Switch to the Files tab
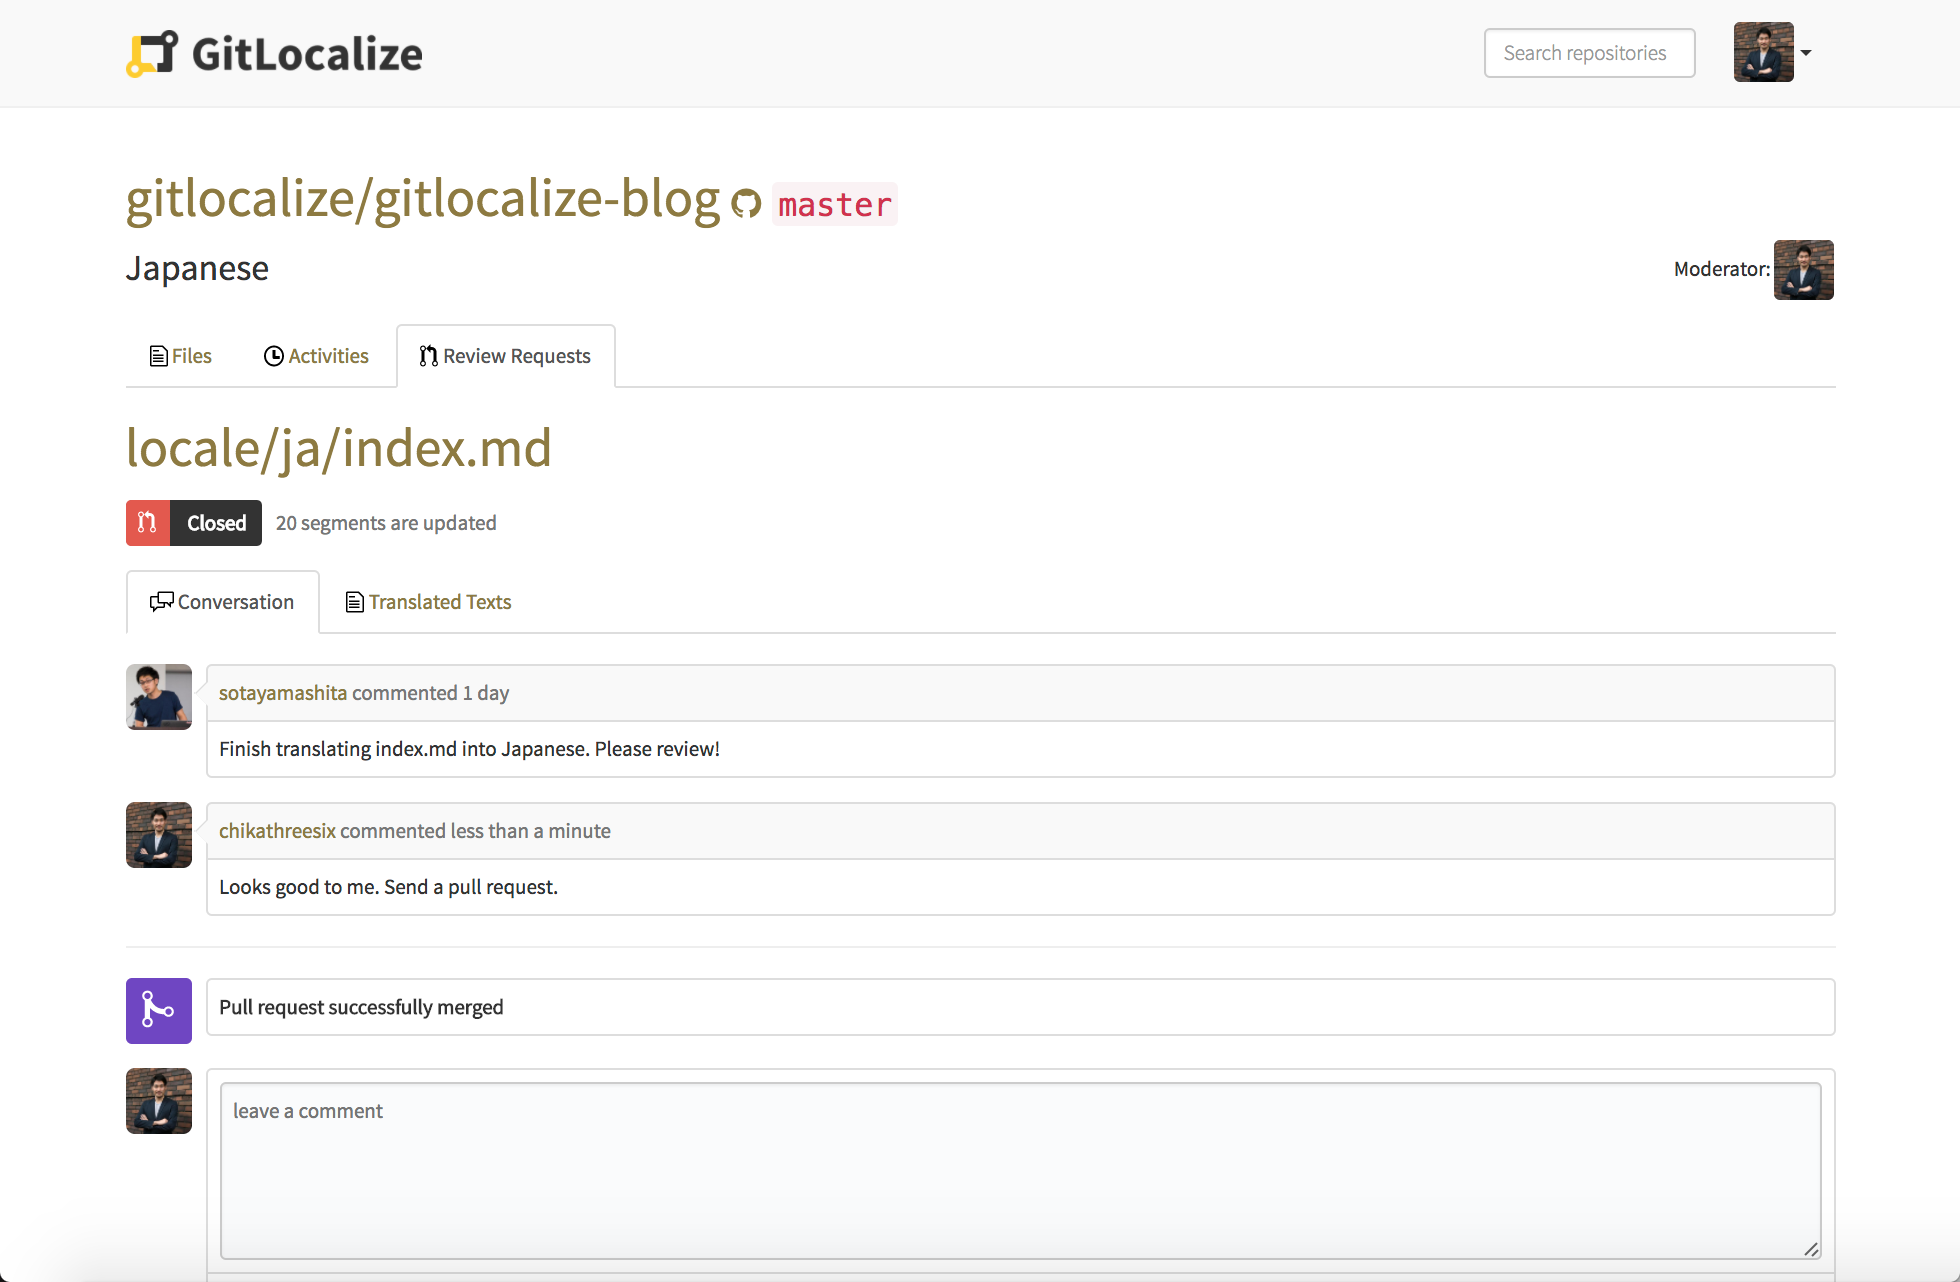Screen dimensions: 1960x1282 [180, 356]
